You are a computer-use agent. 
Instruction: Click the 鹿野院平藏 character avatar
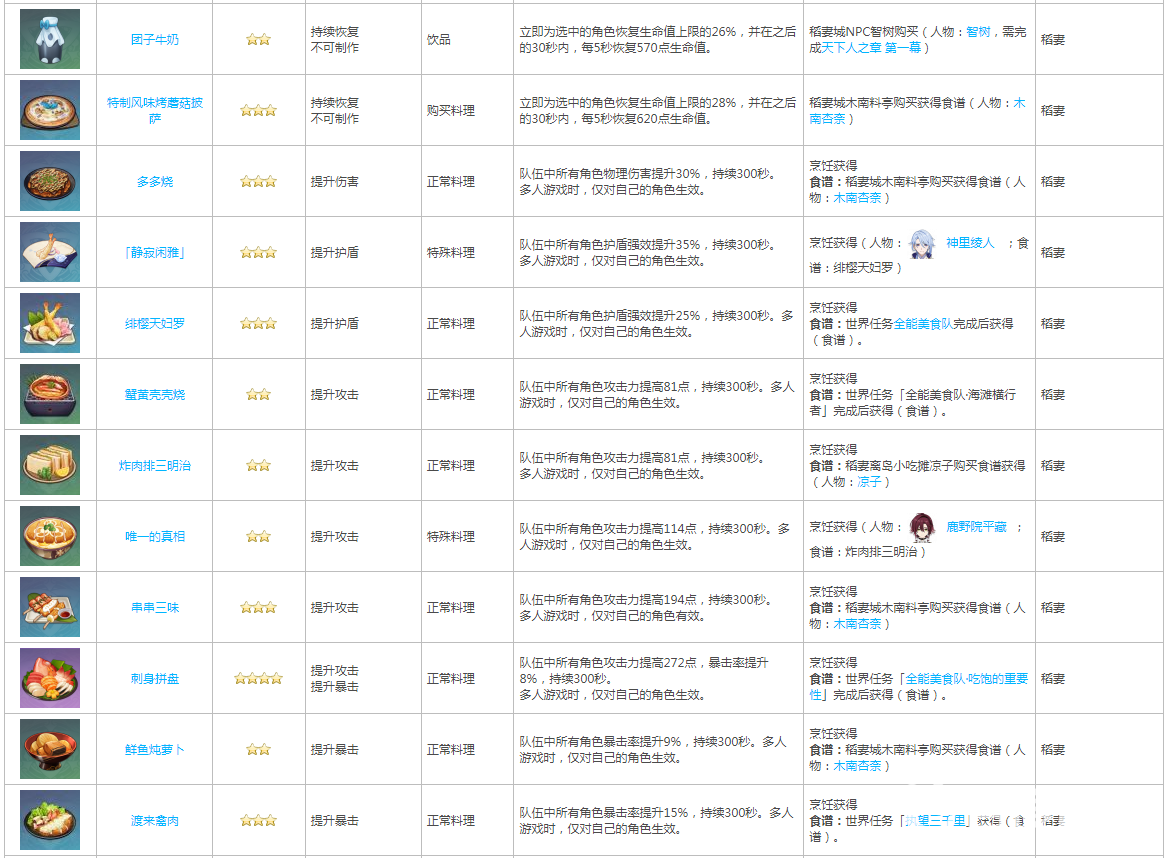920,527
